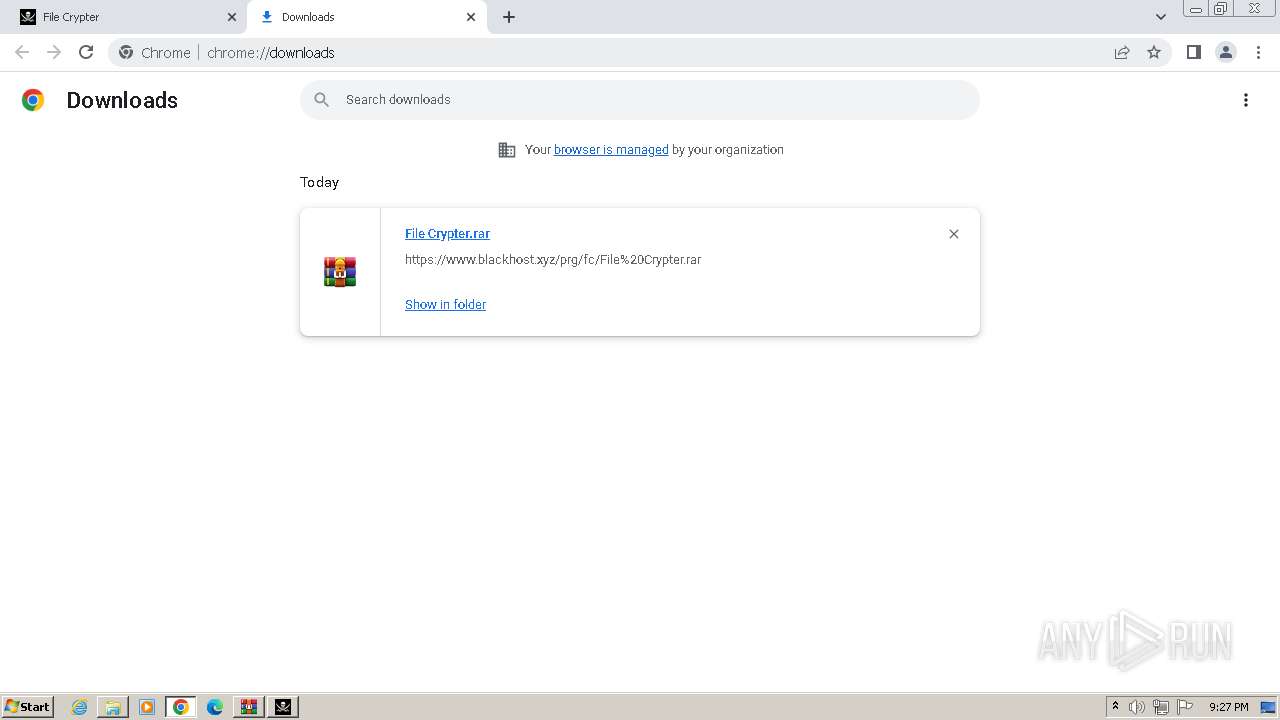1280x720 pixels.
Task: Open the Downloads page more-actions menu
Action: (x=1246, y=100)
